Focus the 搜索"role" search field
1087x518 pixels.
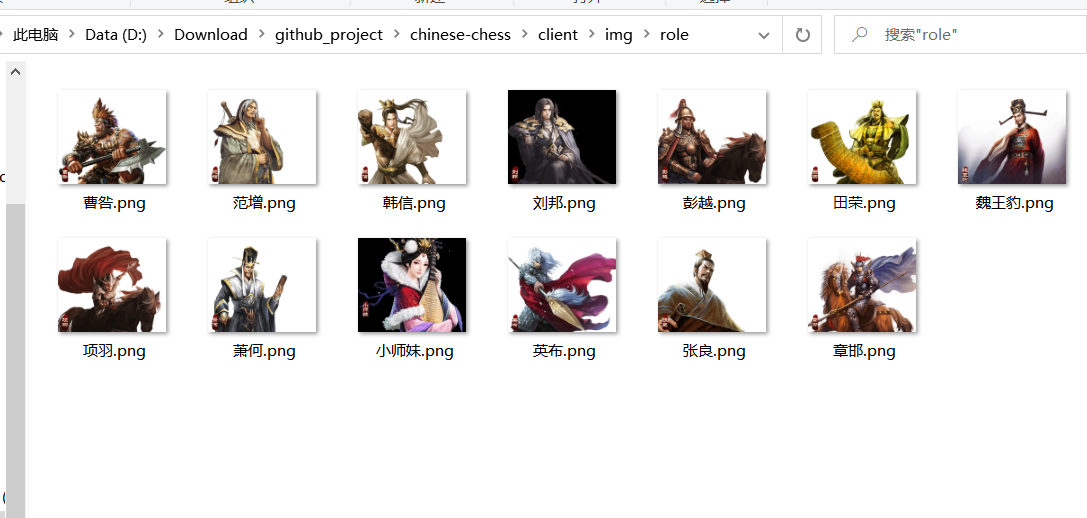point(960,35)
